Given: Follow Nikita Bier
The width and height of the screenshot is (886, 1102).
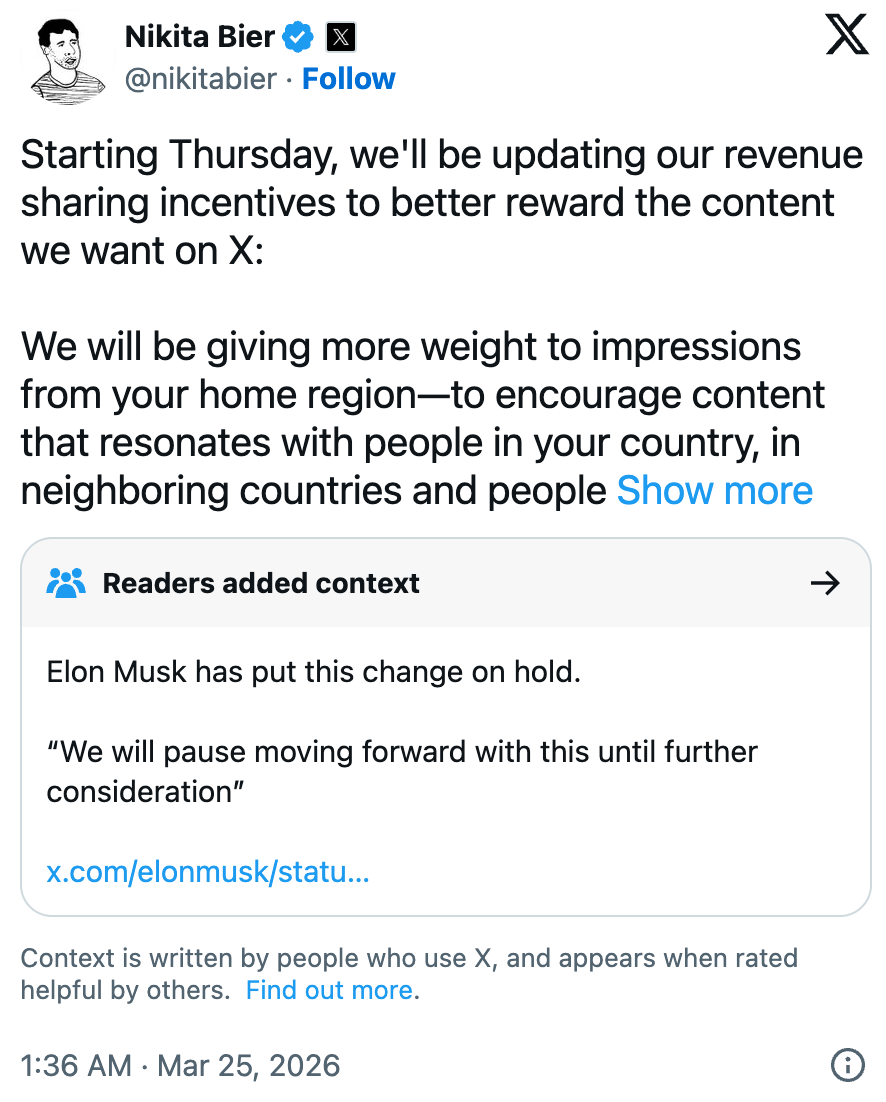Looking at the screenshot, I should (349, 79).
